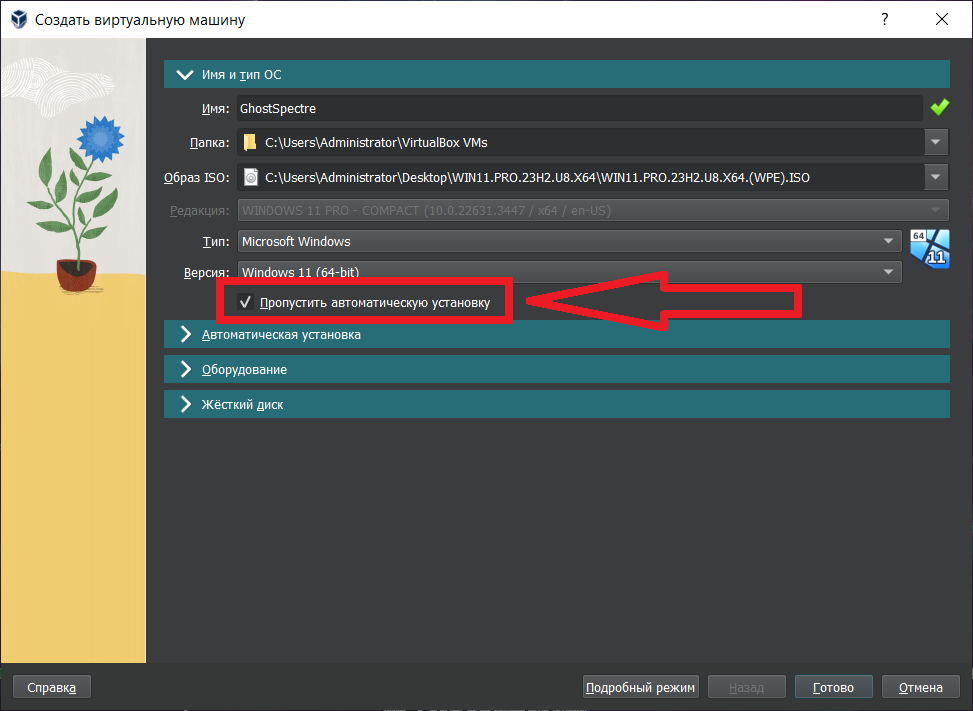Click the Редакция field label
Screen dimensions: 973x711
(200, 211)
